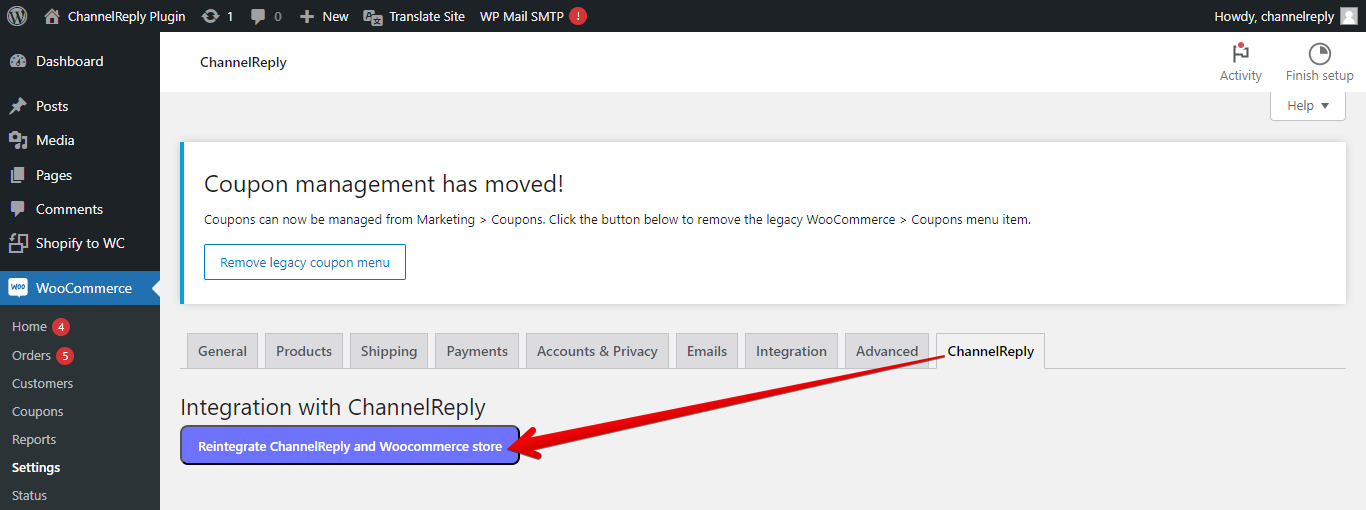Open the WordPress logo menu

coord(17,16)
